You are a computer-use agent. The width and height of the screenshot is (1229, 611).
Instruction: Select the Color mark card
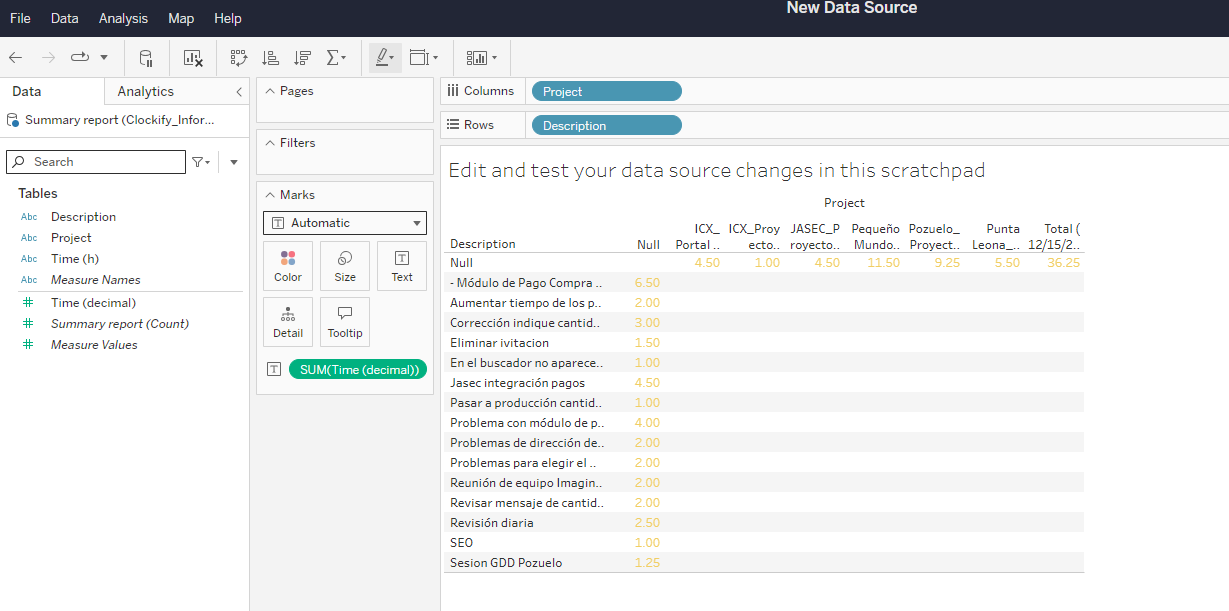pyautogui.click(x=287, y=264)
